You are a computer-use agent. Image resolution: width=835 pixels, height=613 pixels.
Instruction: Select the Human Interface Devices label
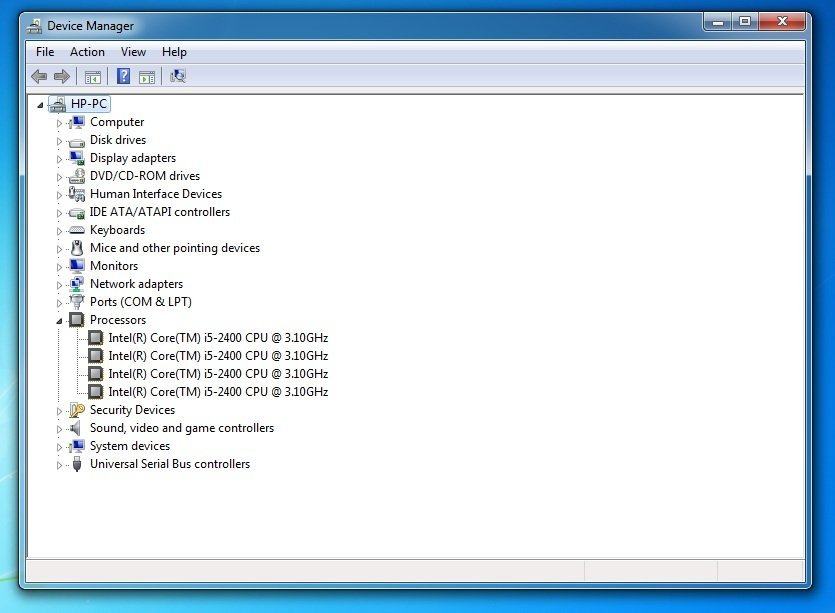155,194
